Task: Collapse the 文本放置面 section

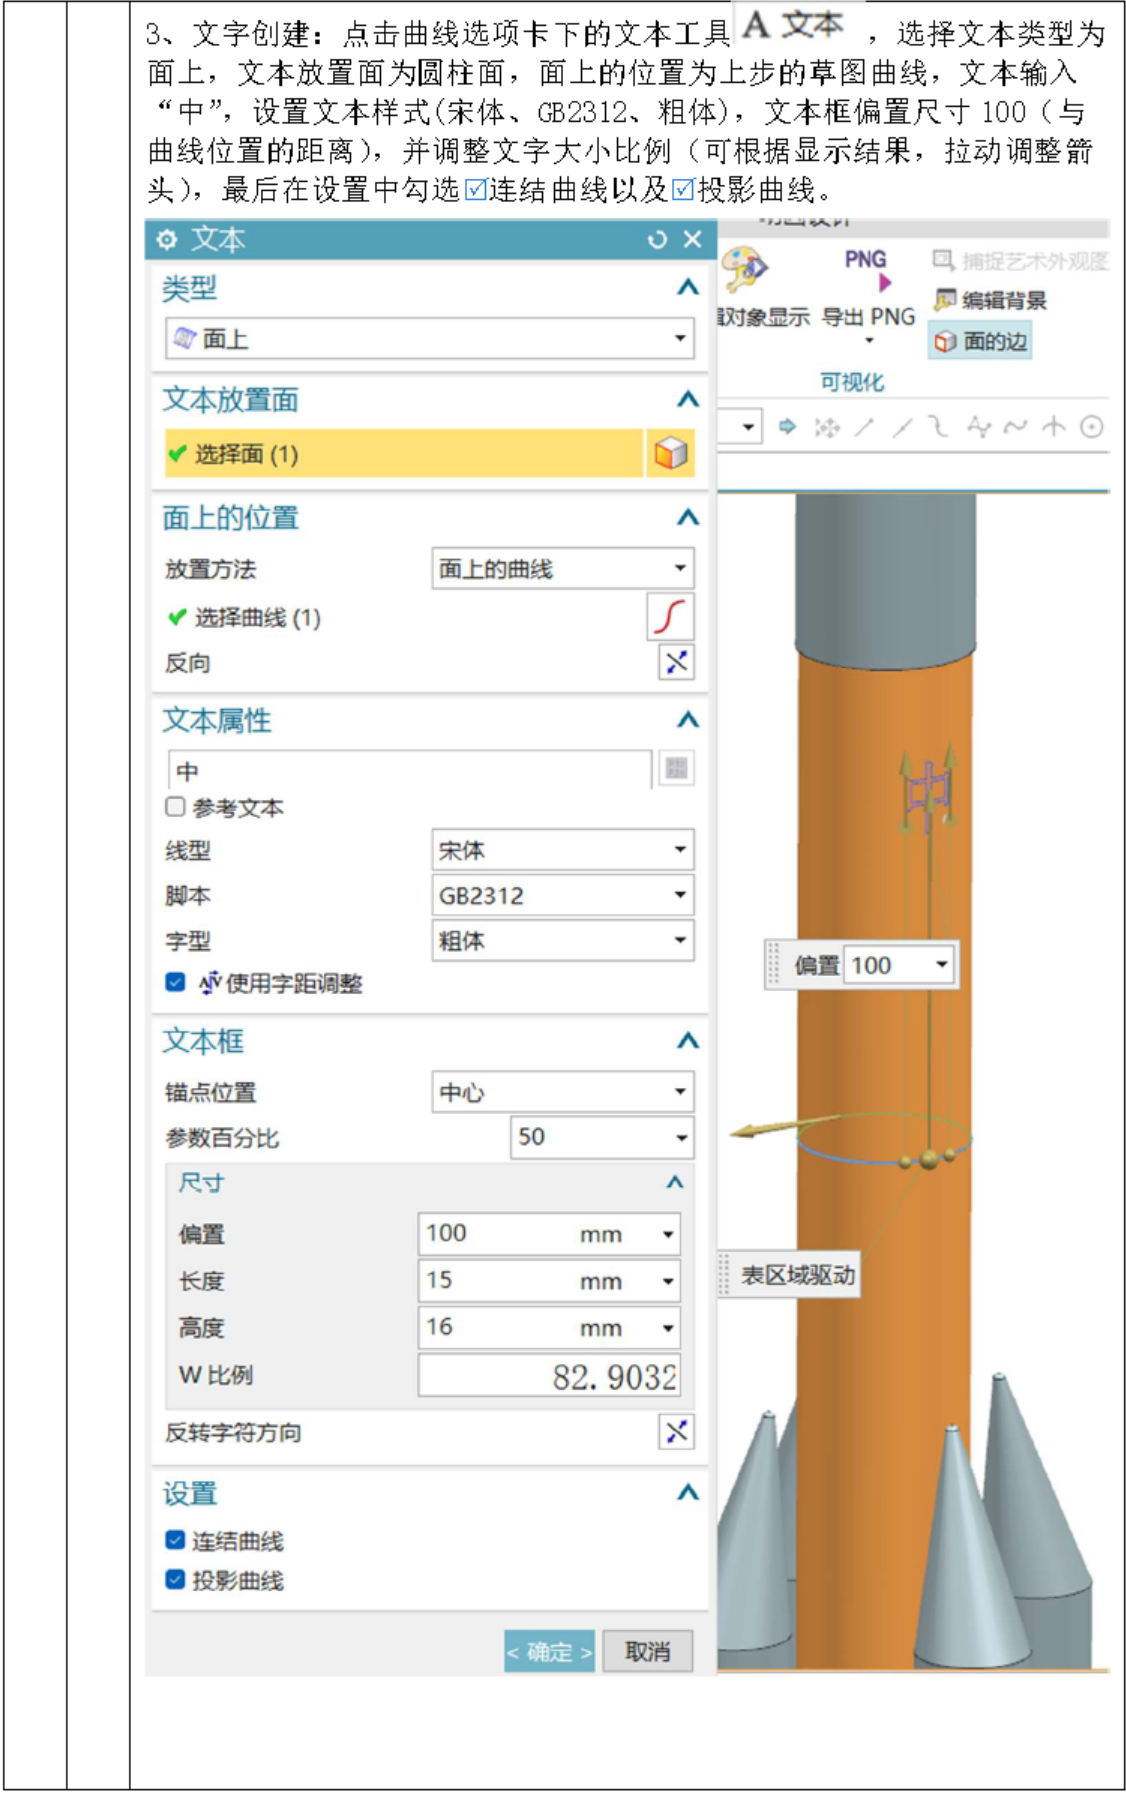Action: 688,400
